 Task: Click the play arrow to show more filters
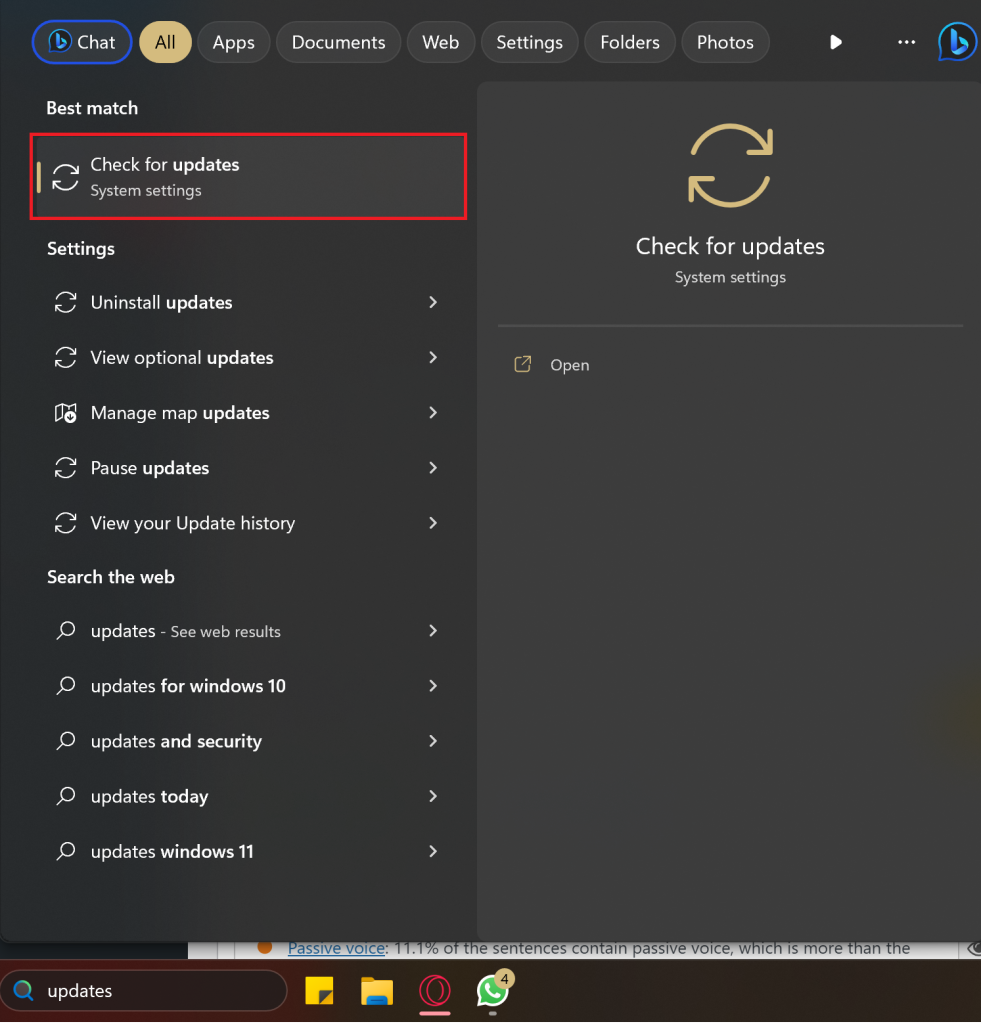pos(836,42)
